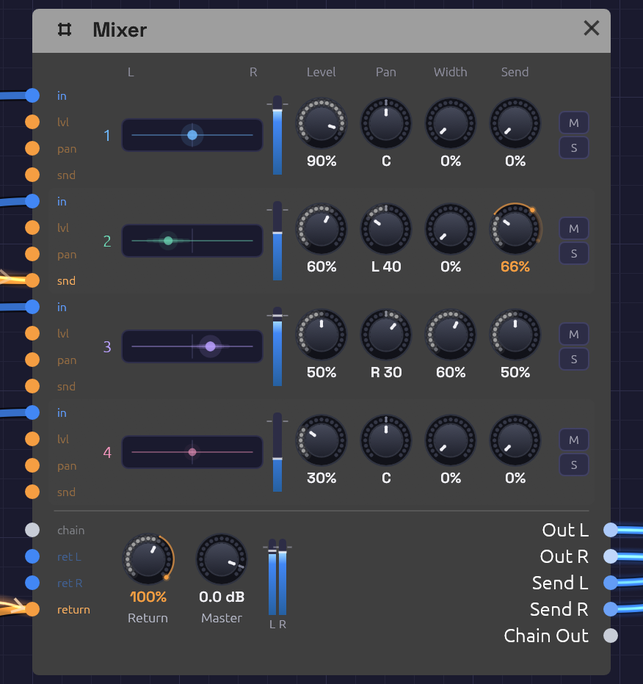Click channel 3 Send knob at 50%
Screen dimensions: 643x684
click(x=515, y=334)
